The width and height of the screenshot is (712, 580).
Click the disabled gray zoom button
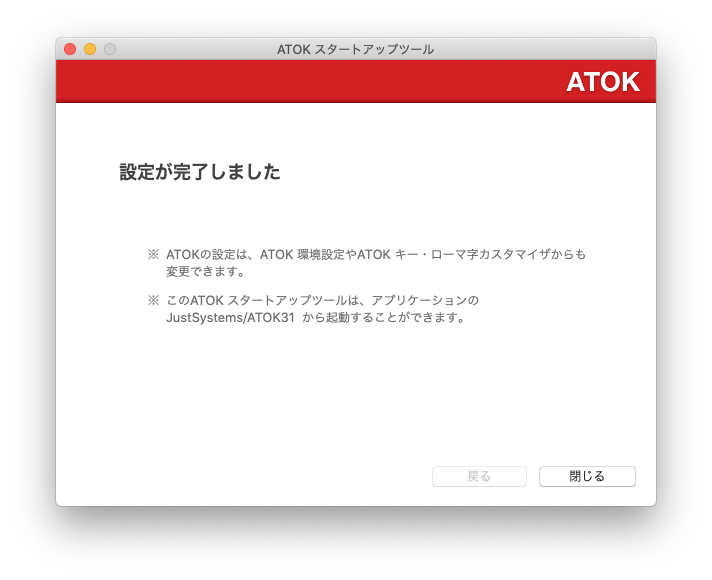pos(110,49)
